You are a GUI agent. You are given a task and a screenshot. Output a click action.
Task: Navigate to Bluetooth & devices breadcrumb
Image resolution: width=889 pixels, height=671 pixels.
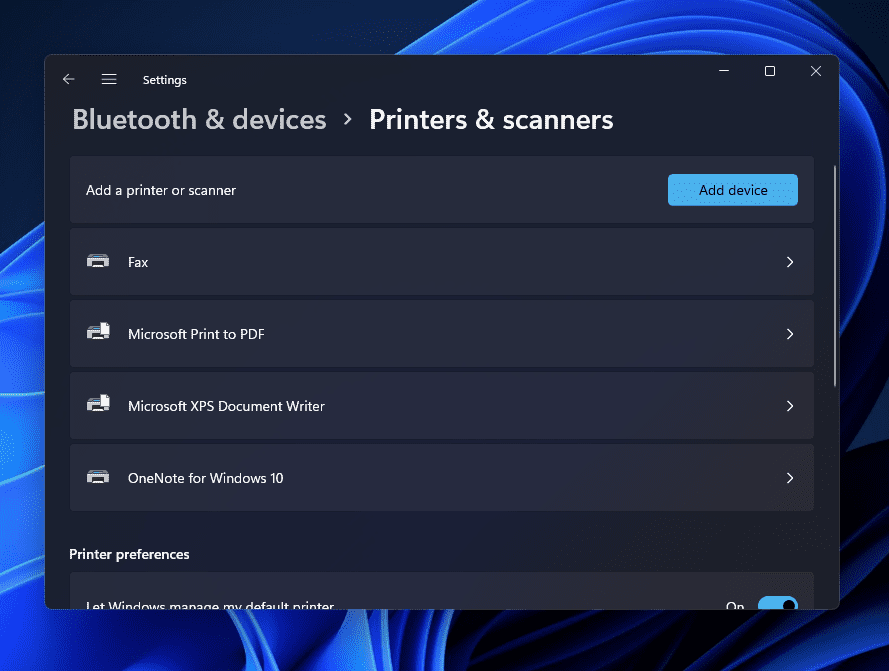199,120
